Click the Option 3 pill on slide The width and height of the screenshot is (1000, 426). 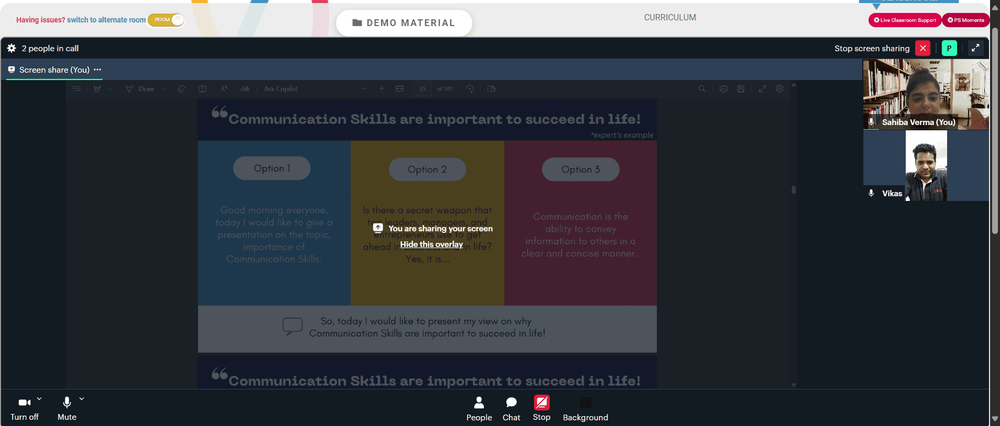click(x=580, y=170)
